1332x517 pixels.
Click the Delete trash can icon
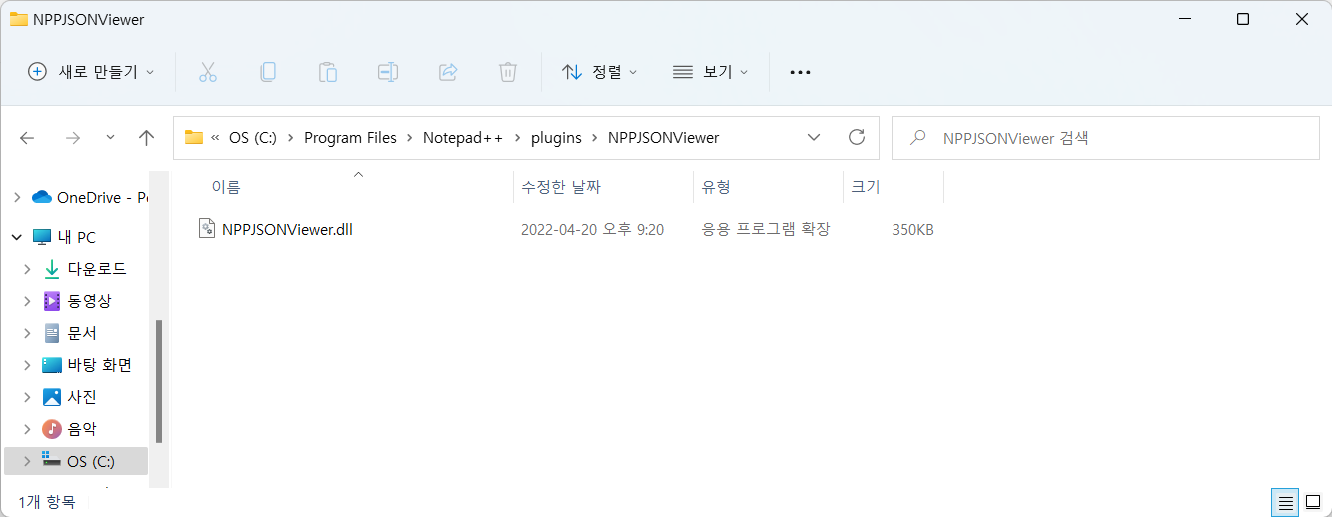[508, 72]
